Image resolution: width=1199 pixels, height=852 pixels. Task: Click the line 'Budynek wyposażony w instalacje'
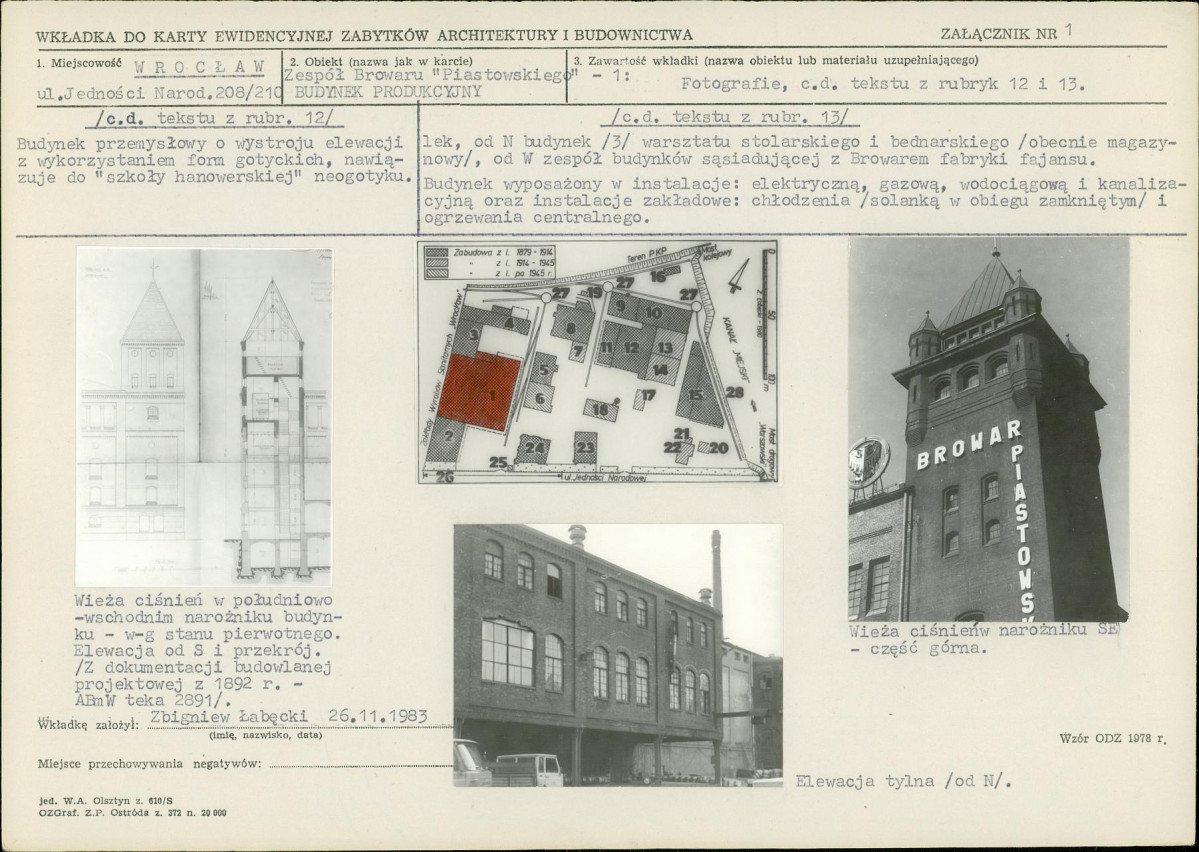pos(804,184)
